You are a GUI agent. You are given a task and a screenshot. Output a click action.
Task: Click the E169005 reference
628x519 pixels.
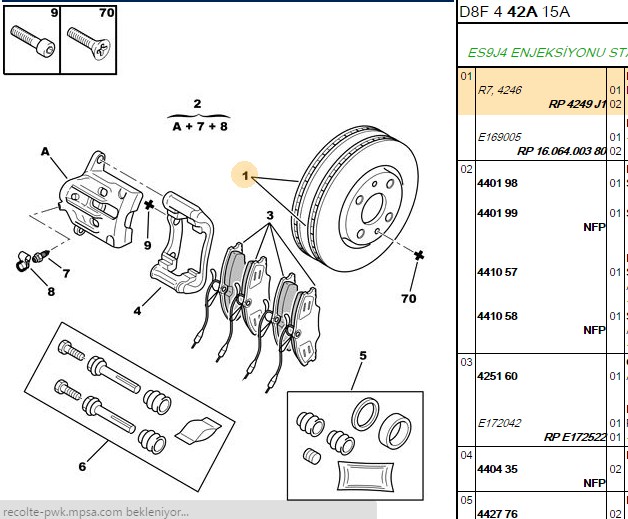(x=499, y=137)
